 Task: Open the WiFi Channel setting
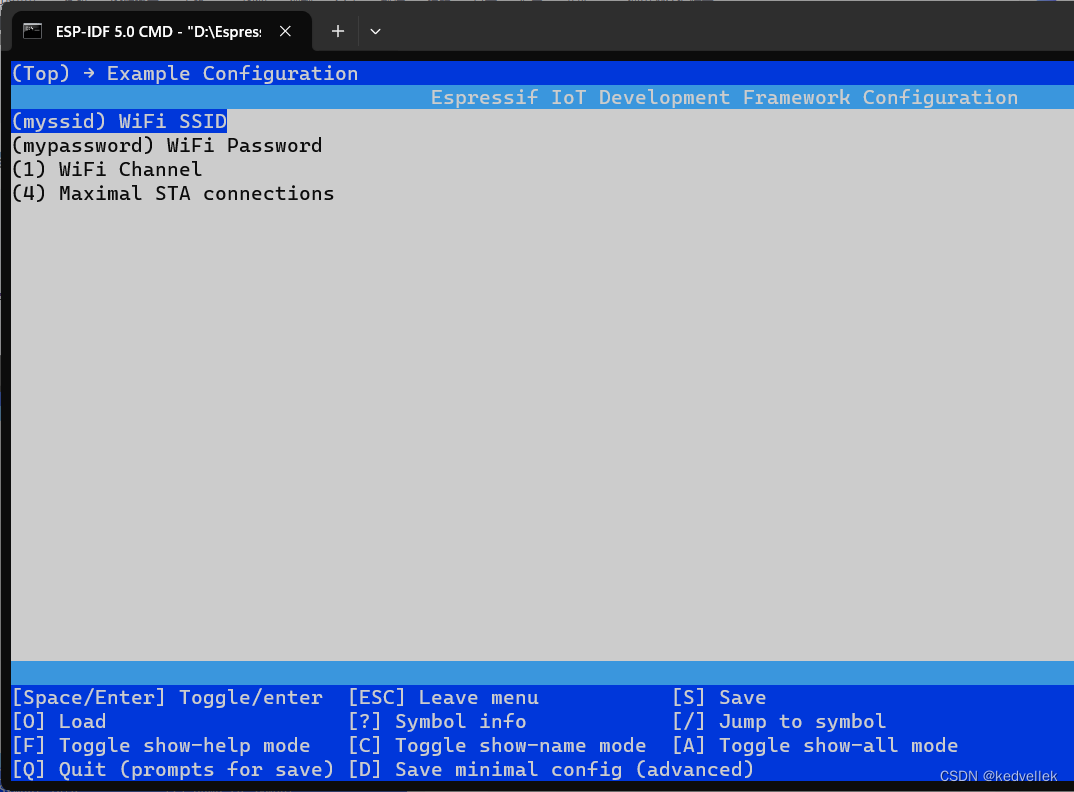click(x=105, y=169)
